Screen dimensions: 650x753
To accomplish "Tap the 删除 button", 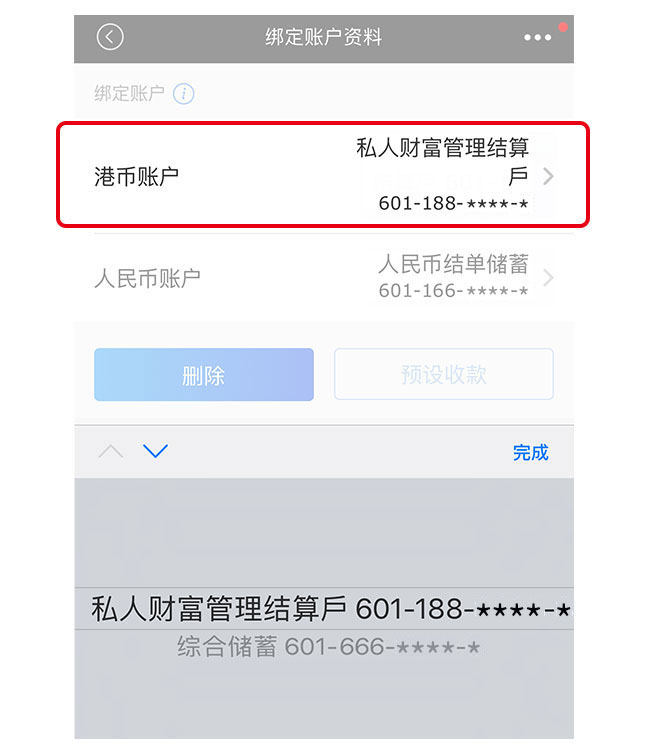I will [x=204, y=375].
